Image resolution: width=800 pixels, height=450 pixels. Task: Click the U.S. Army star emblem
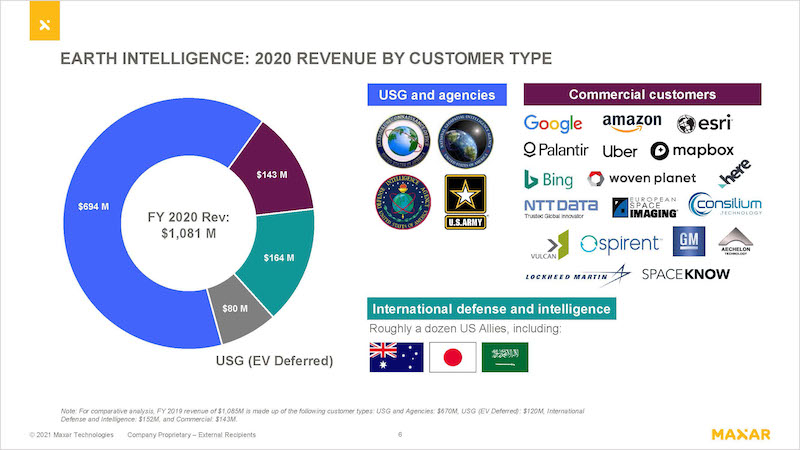pos(465,202)
